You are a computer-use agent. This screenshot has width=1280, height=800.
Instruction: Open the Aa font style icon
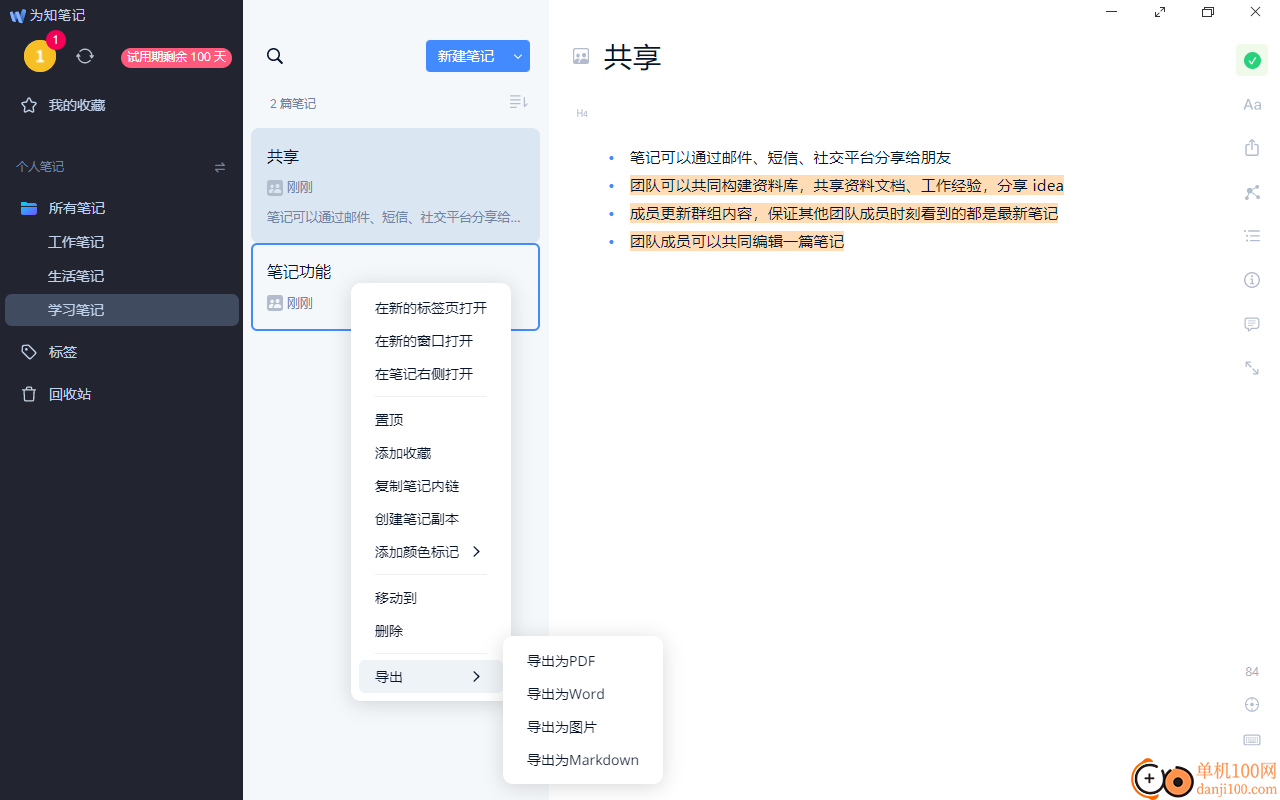click(1252, 104)
